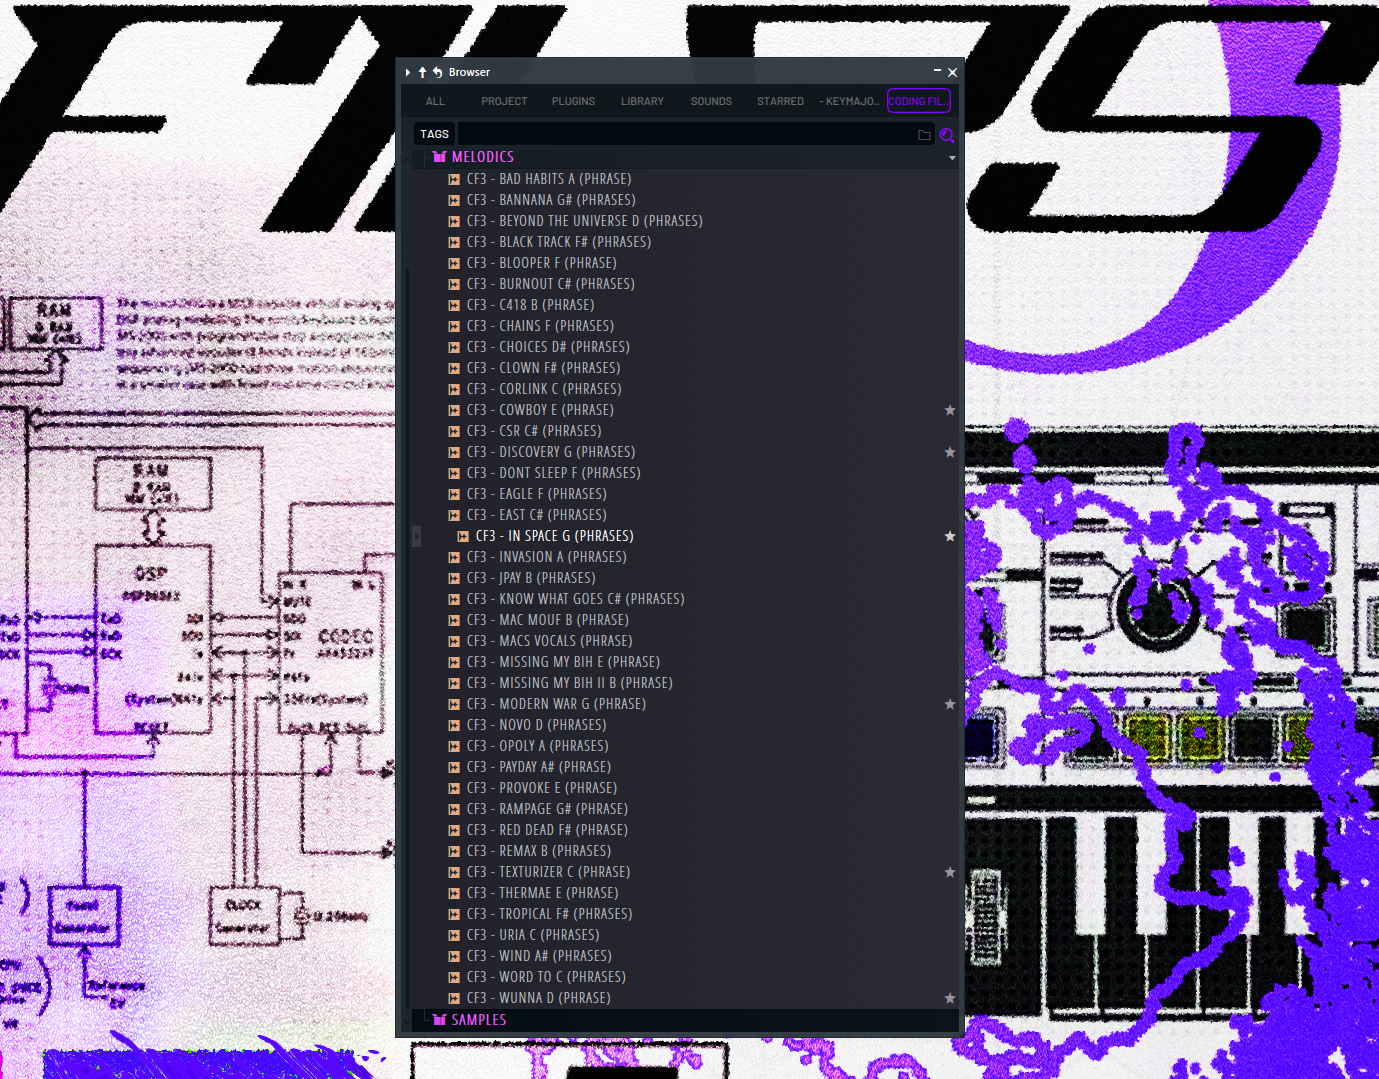Click the MIDI clip icon beside CF3 - C418 B
The height and width of the screenshot is (1079, 1379).
[453, 304]
